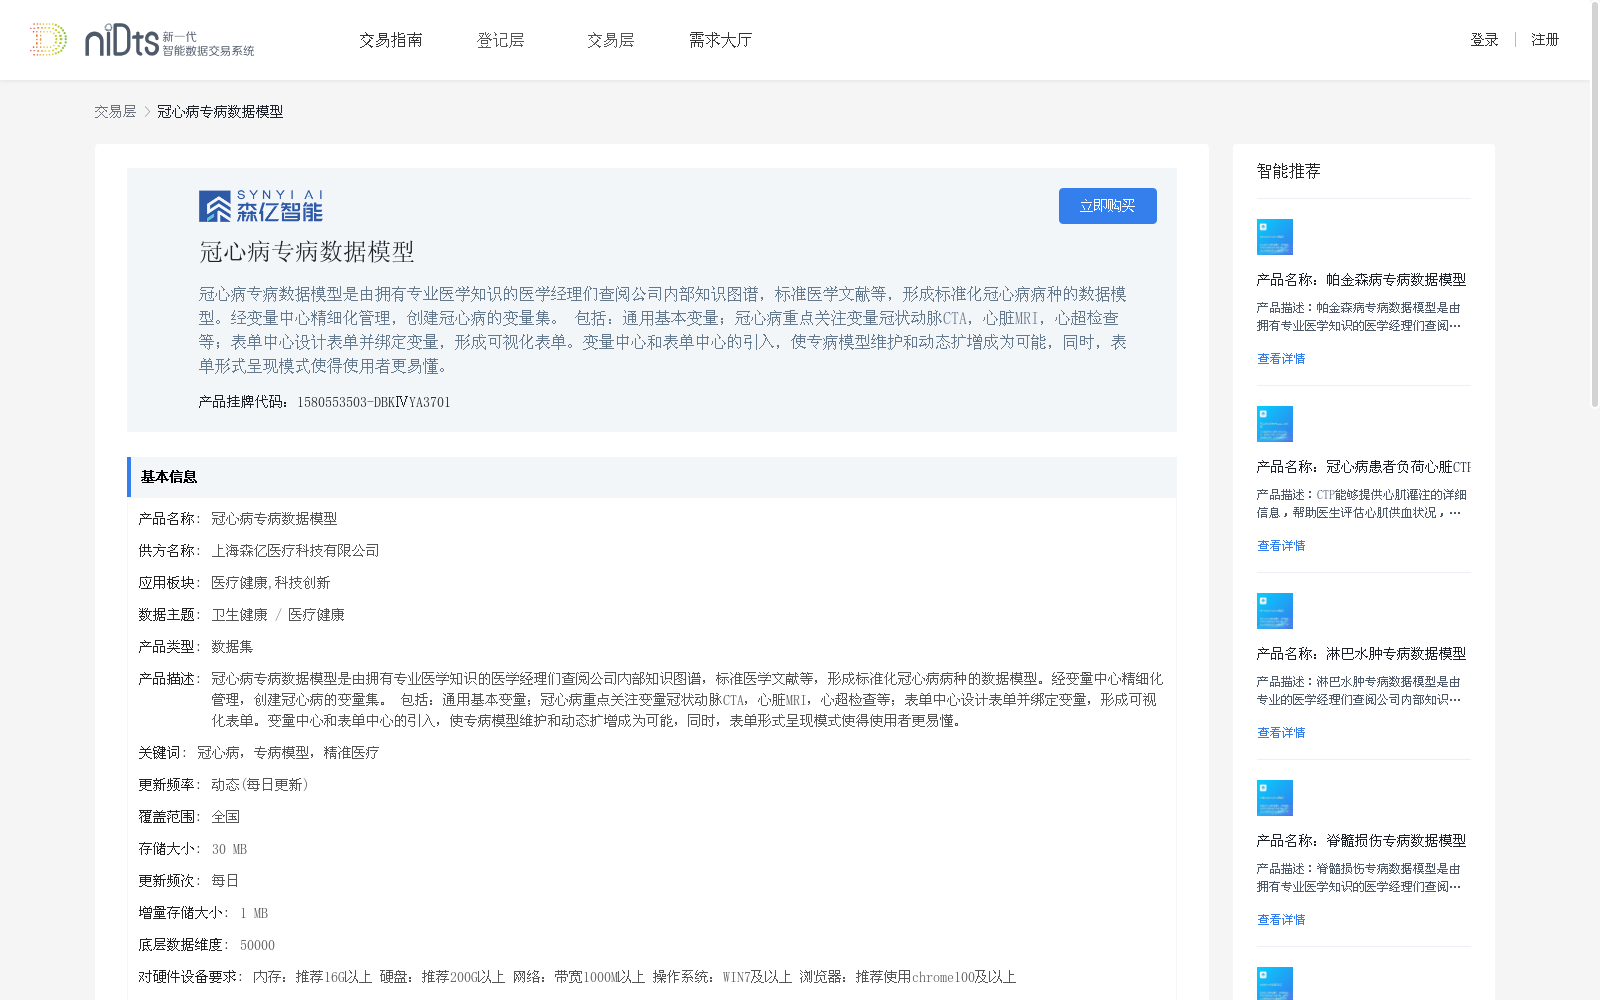
Task: Click the SYNYI AI 森亿智能 company logo
Action: pyautogui.click(x=261, y=206)
